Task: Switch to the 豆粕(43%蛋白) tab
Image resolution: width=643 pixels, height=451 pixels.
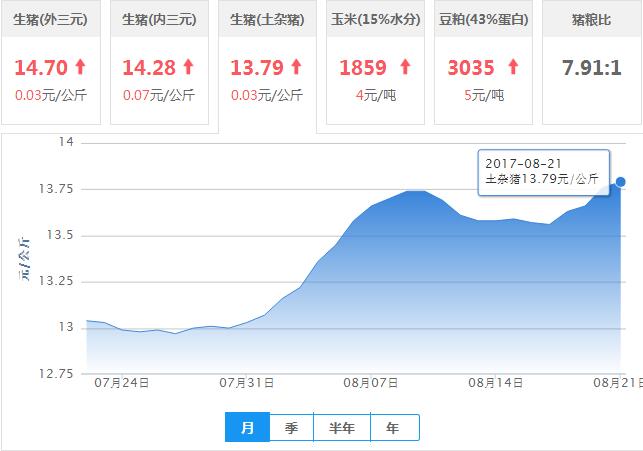Action: [x=483, y=62]
